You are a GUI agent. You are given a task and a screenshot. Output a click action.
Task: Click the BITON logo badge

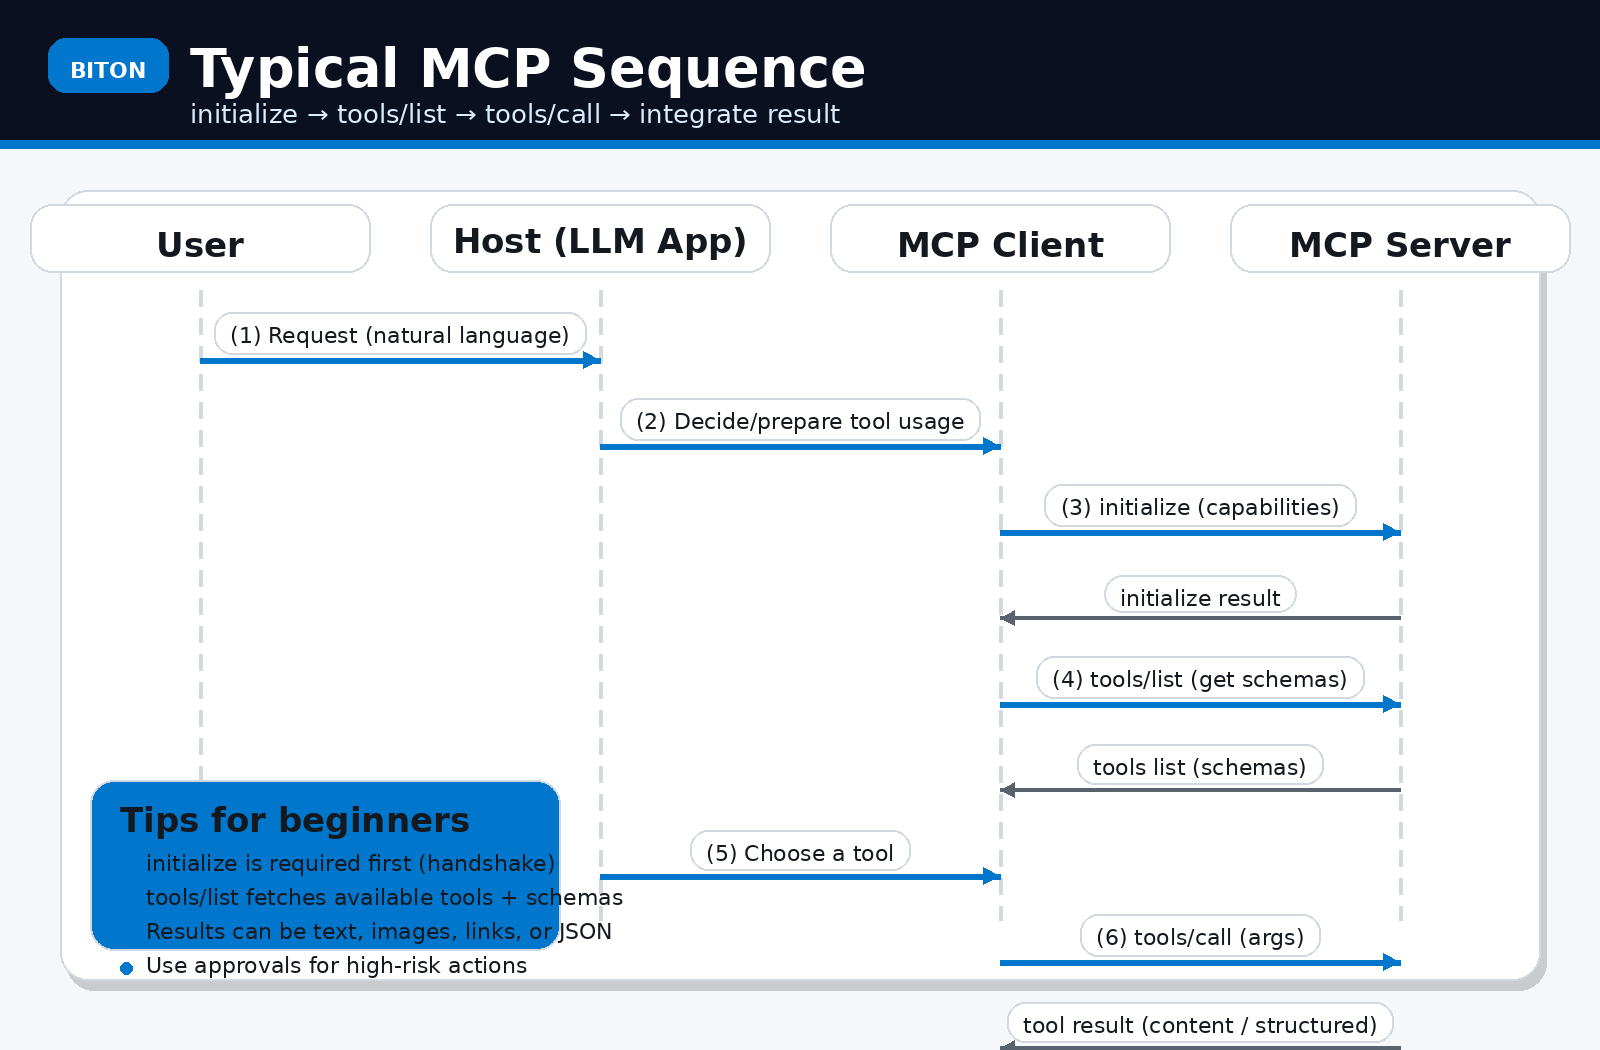[x=108, y=67]
